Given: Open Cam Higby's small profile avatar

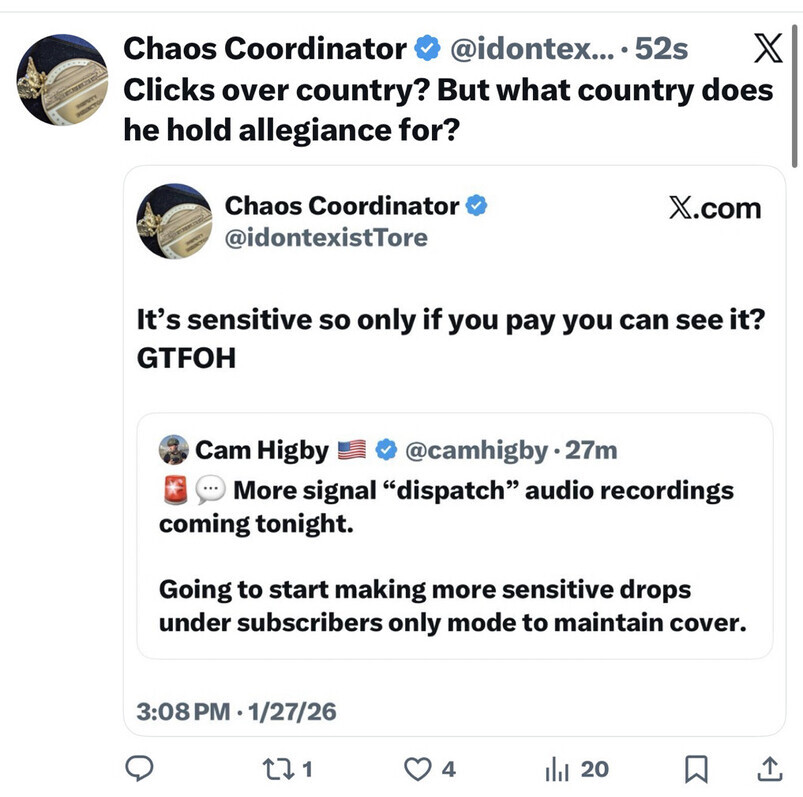Looking at the screenshot, I should click(174, 451).
